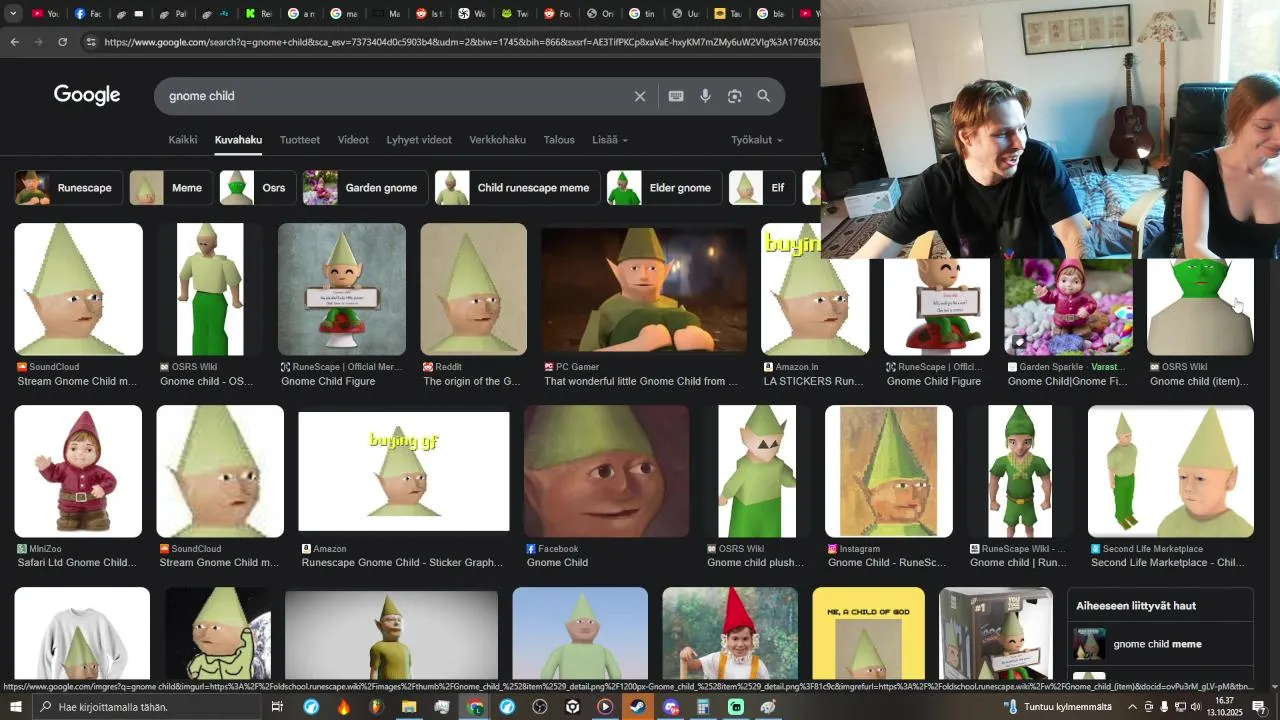Open the MiniZoo Safari Ltd gnome image
Image resolution: width=1280 pixels, height=720 pixels.
click(x=78, y=471)
